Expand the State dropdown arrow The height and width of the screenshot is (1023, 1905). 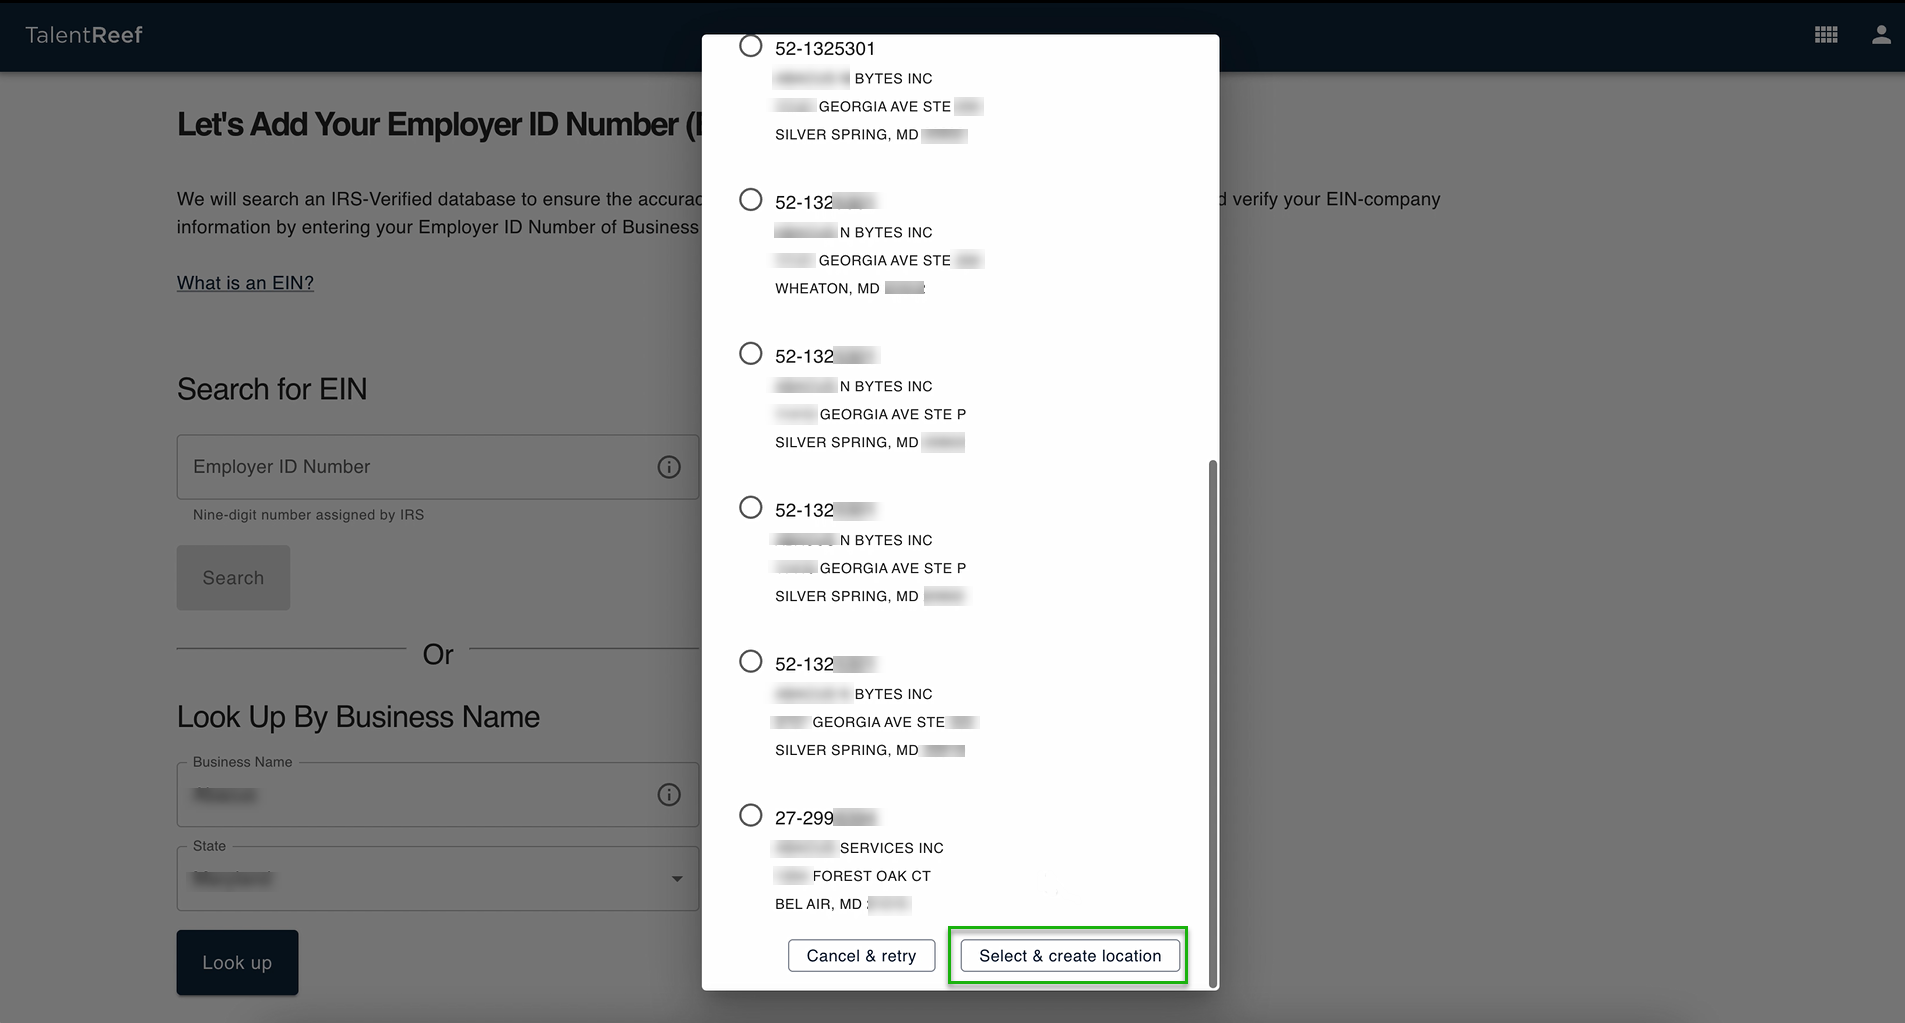click(677, 879)
